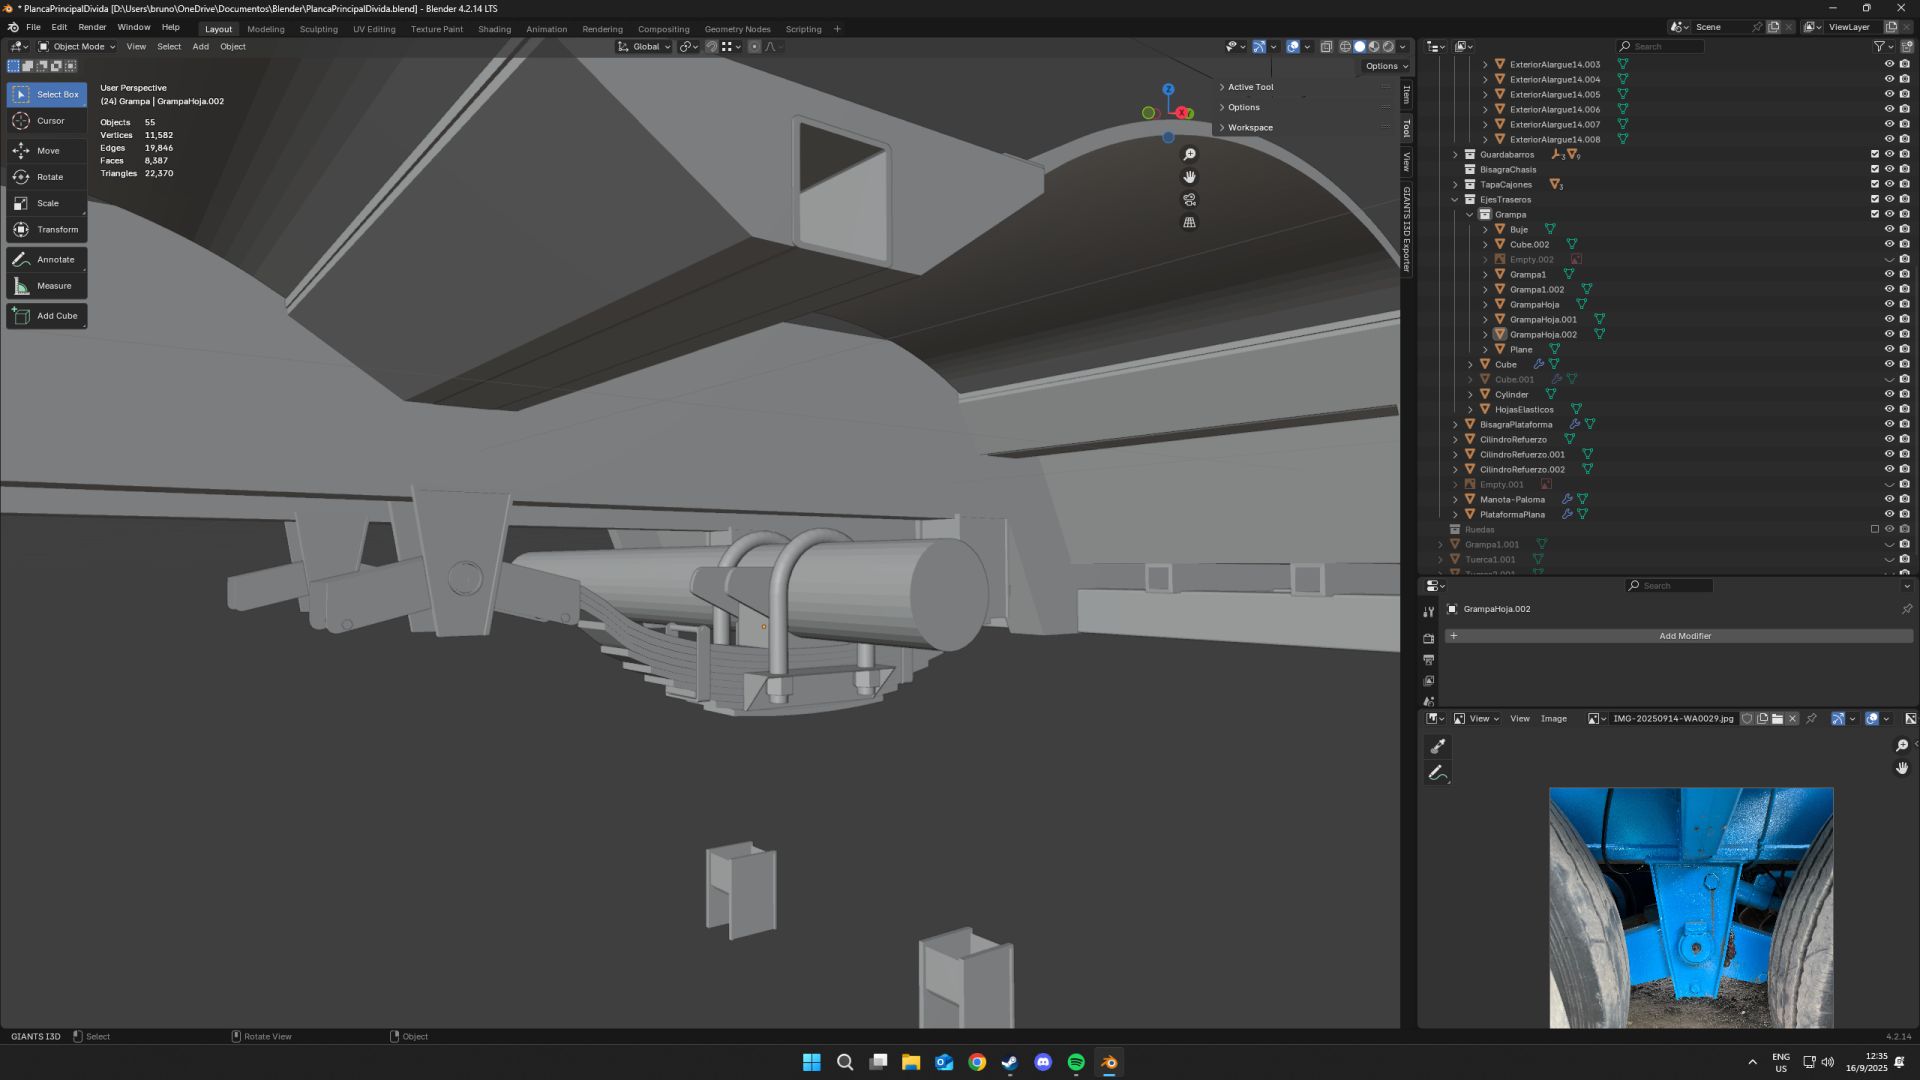Click the outliner search field
The image size is (1920, 1080).
coord(1660,46)
